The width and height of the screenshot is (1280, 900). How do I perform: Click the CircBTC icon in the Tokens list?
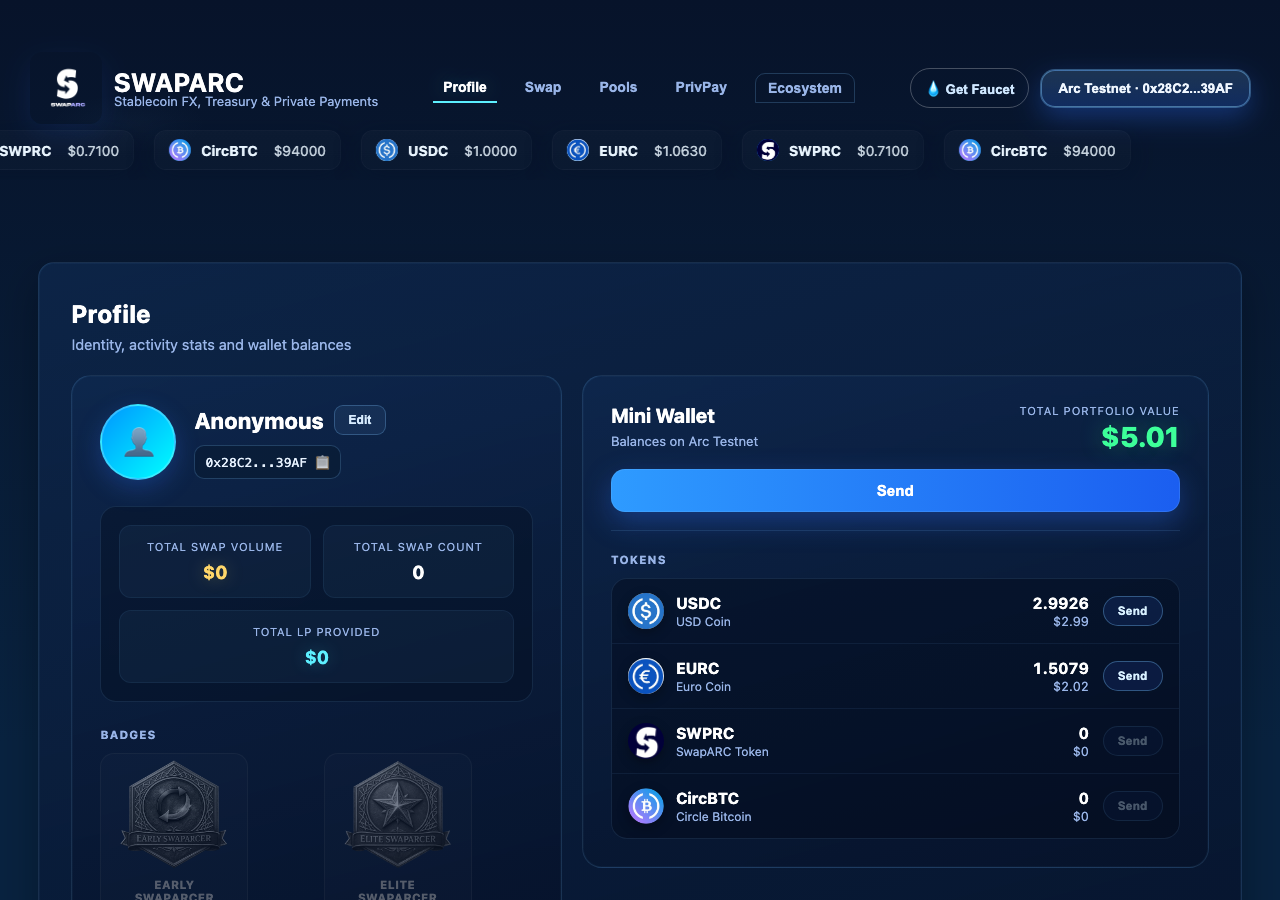646,806
